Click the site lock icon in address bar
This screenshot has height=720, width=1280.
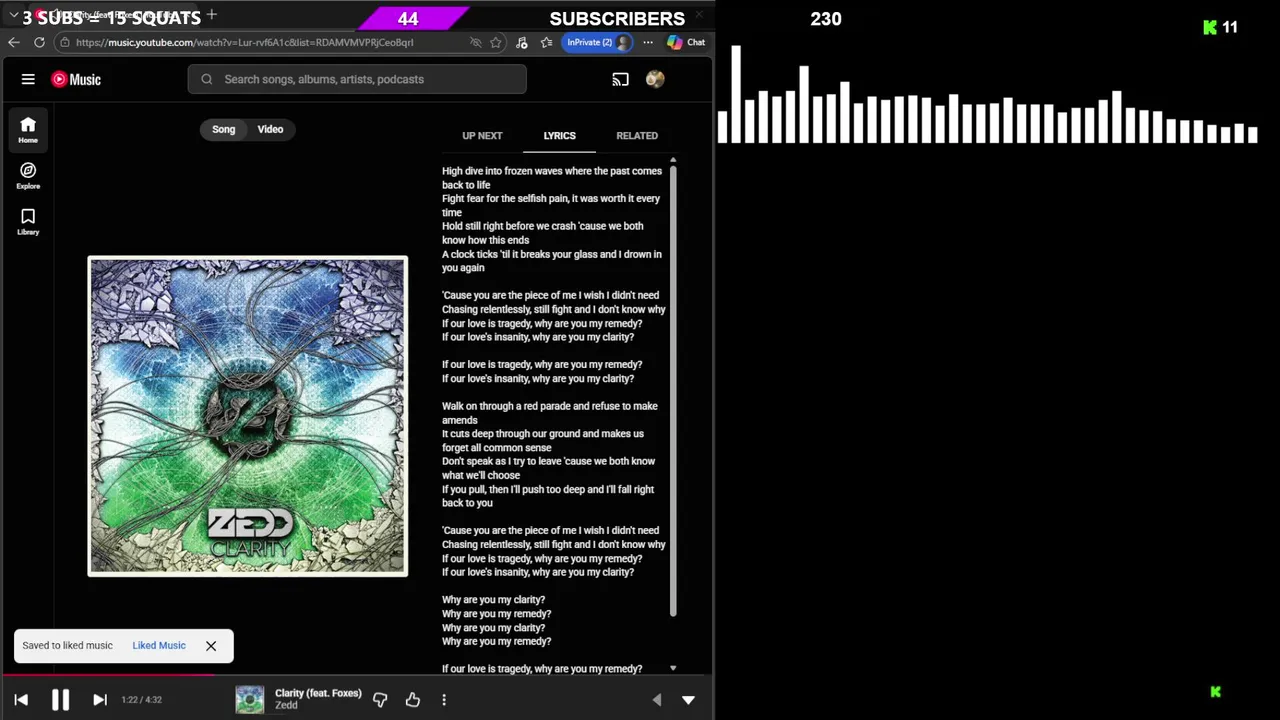[65, 42]
